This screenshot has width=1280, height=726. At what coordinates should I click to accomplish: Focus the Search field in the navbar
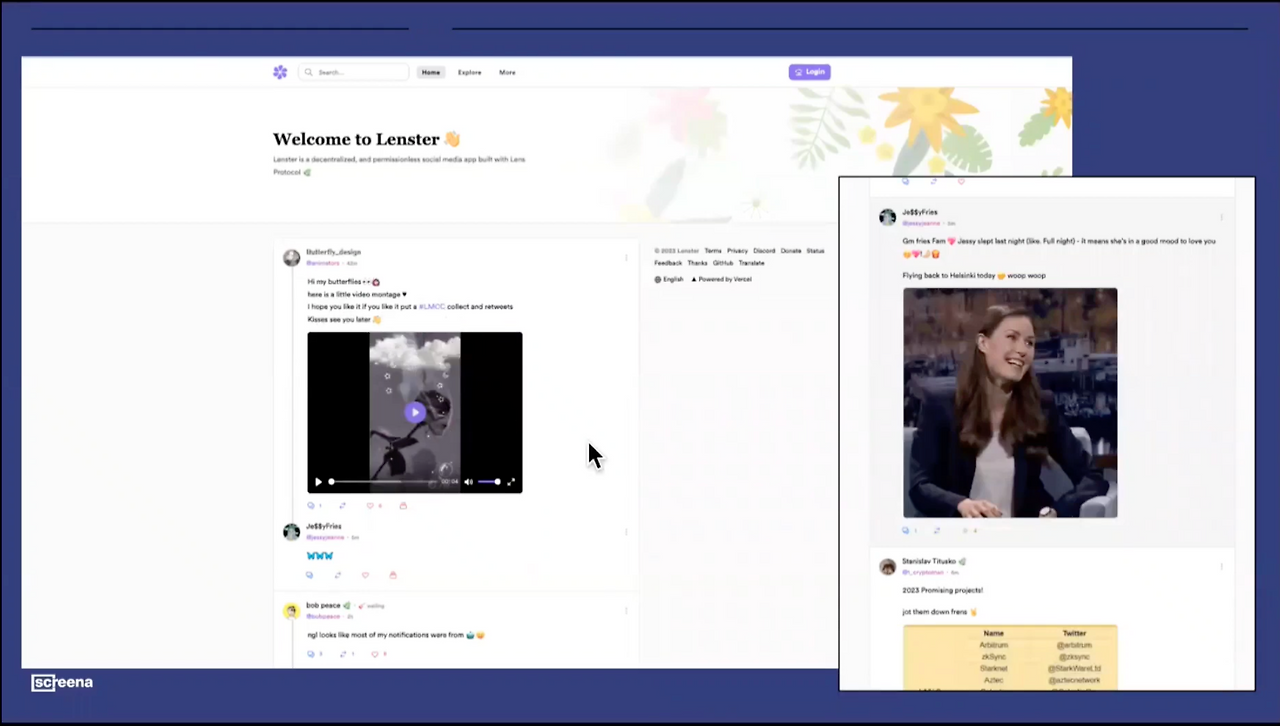pos(354,72)
